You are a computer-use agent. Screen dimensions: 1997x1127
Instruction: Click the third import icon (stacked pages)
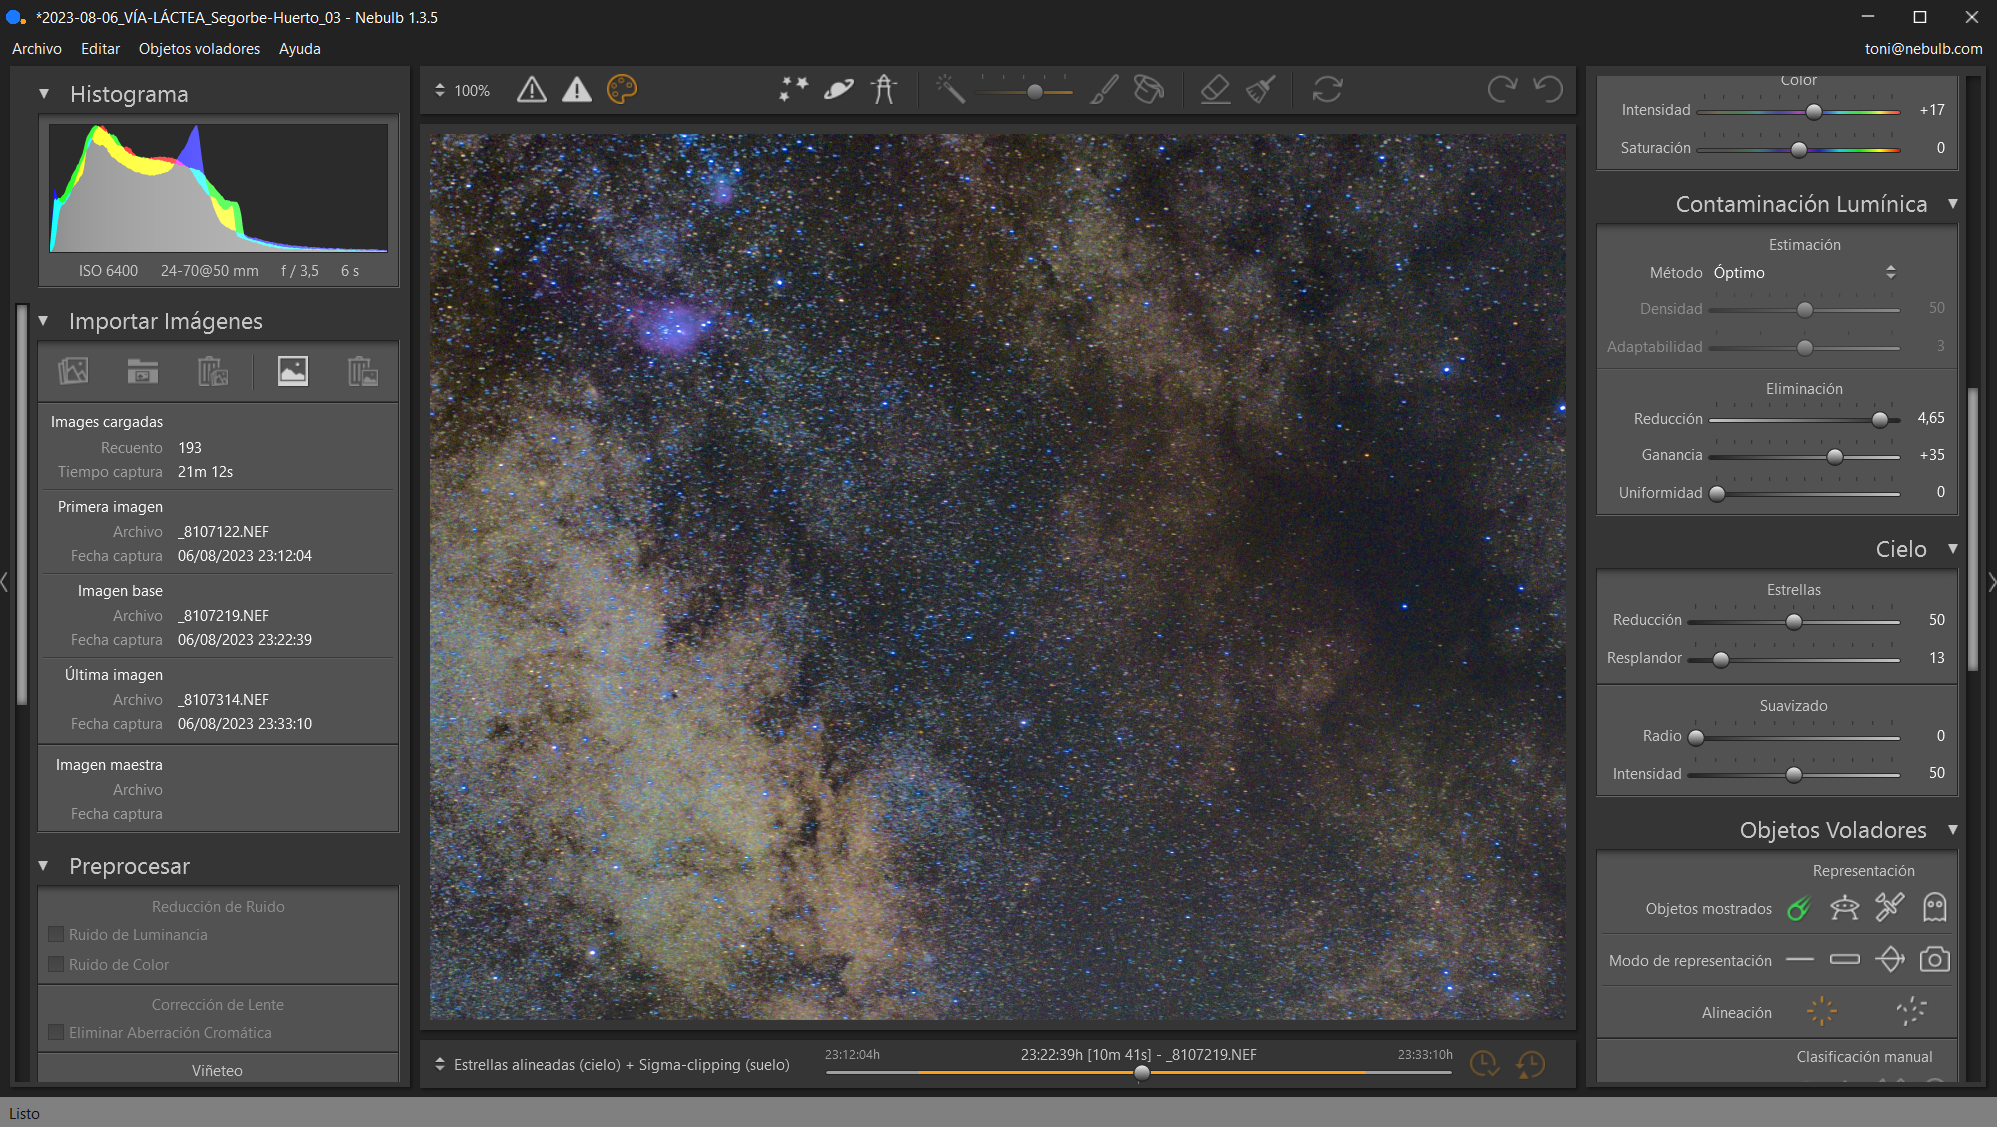213,371
